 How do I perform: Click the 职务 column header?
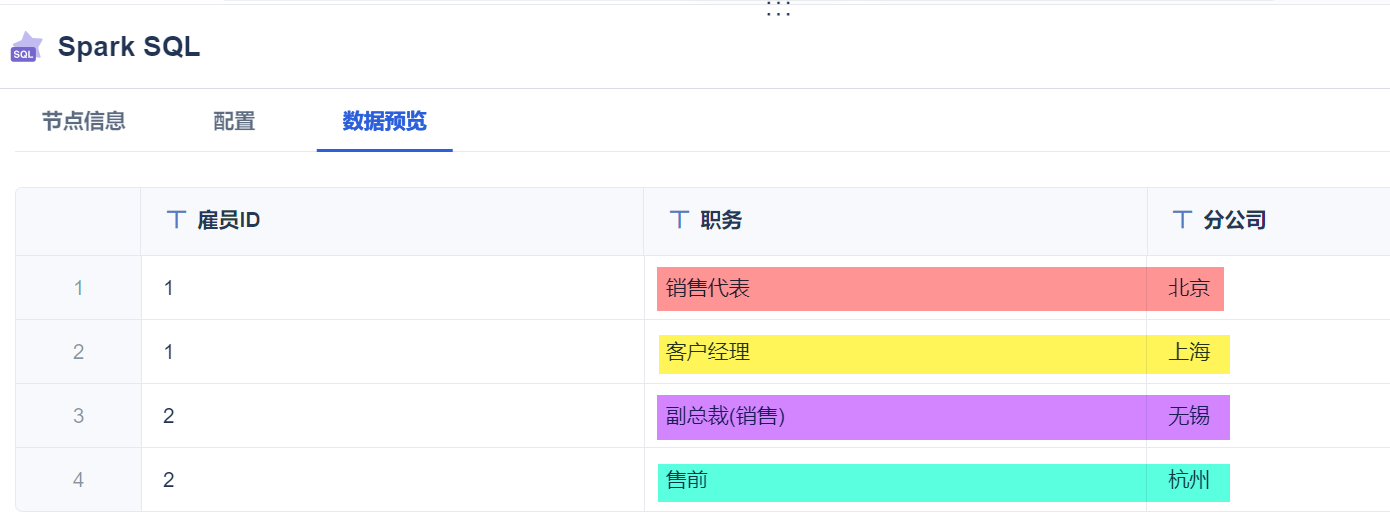tap(721, 220)
